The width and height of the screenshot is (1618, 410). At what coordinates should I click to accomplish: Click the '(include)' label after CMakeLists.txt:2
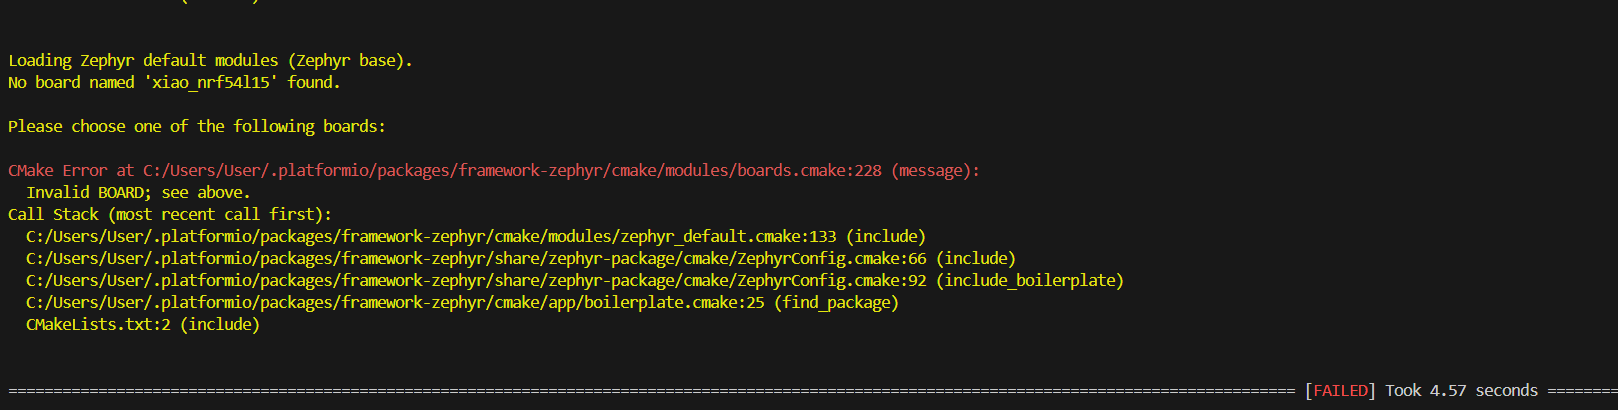tap(220, 325)
